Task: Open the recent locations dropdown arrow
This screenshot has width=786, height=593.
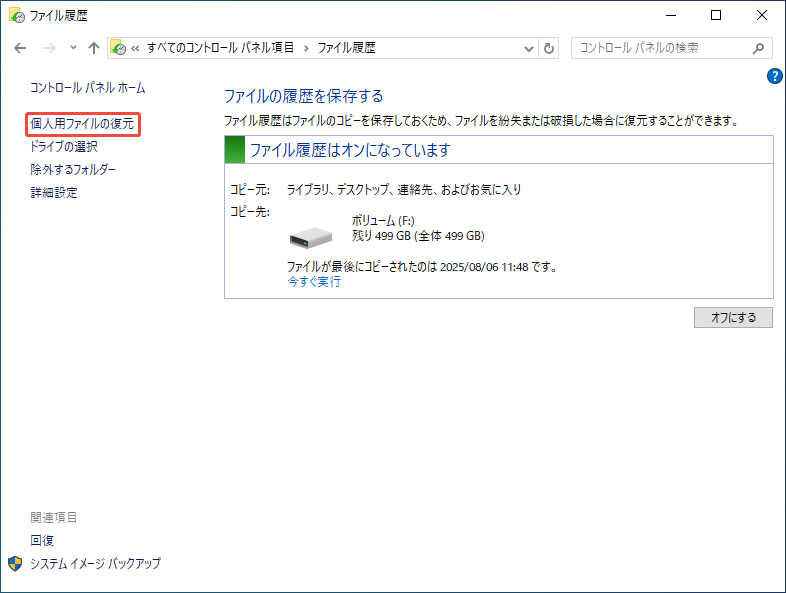Action: 73,48
